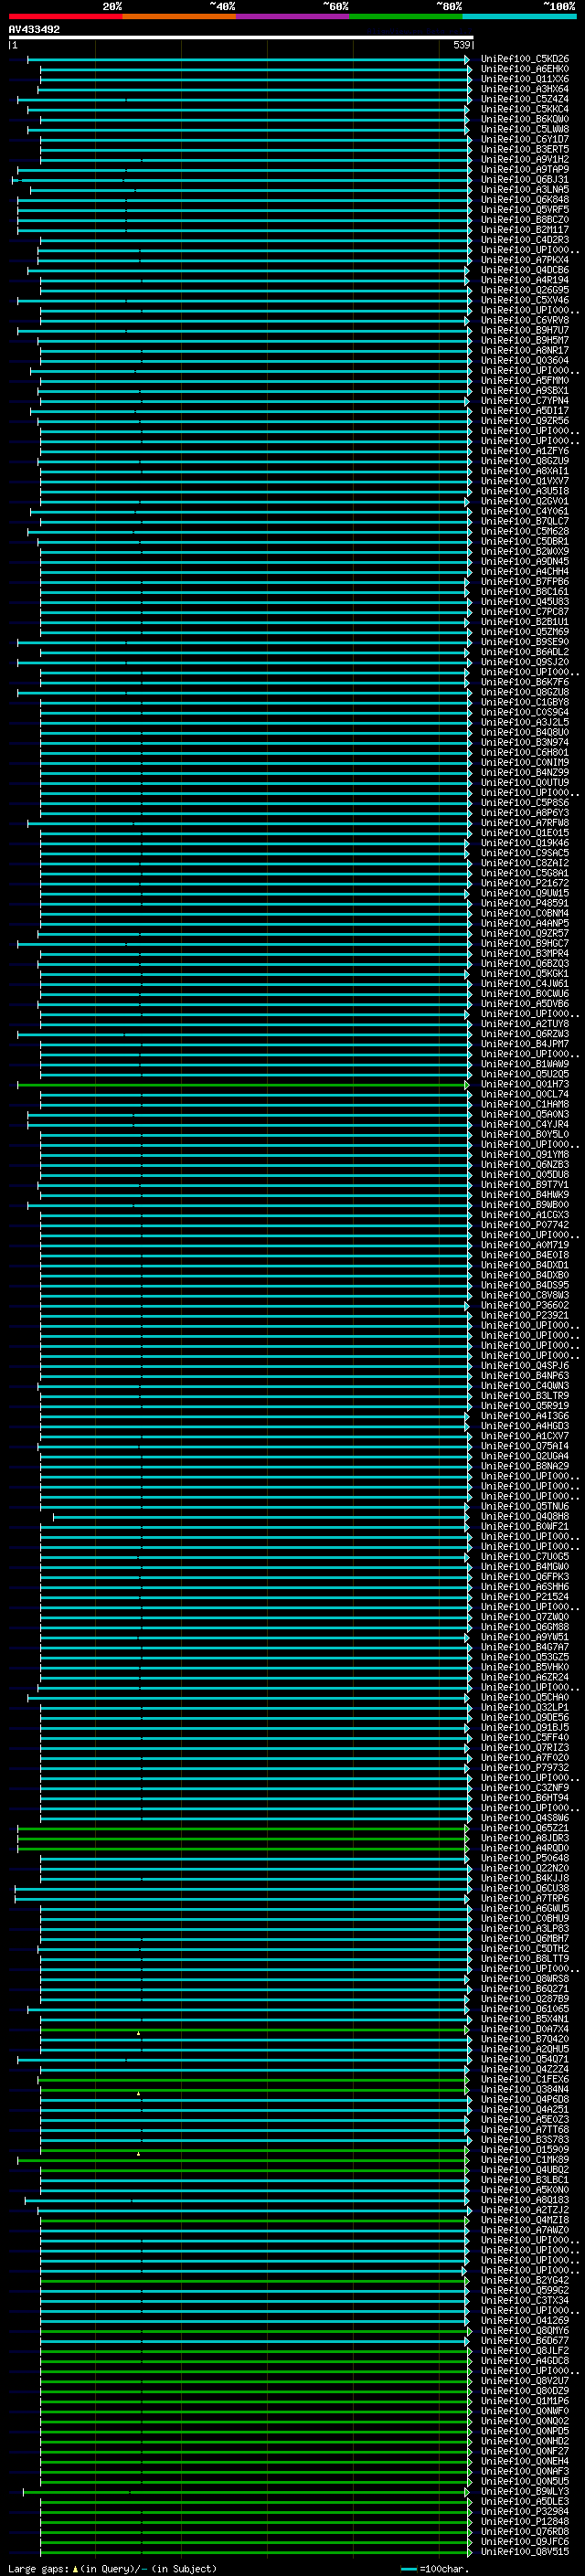Pick the UniRef100_Q5R919 entry
Image resolution: width=585 pixels, height=2576 pixels.
(525, 1405)
